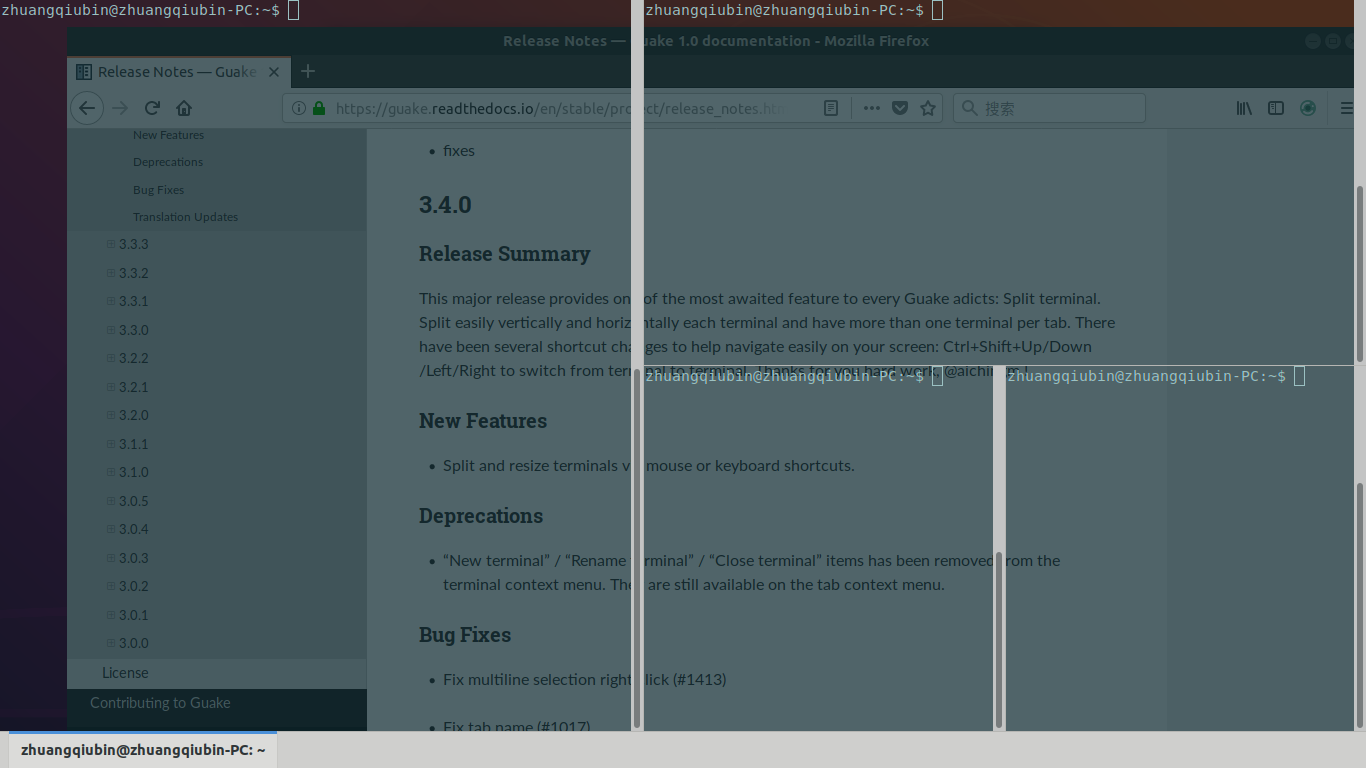Viewport: 1366px width, 768px height.
Task: Click the Deprecations heading in page content
Action: tap(481, 516)
